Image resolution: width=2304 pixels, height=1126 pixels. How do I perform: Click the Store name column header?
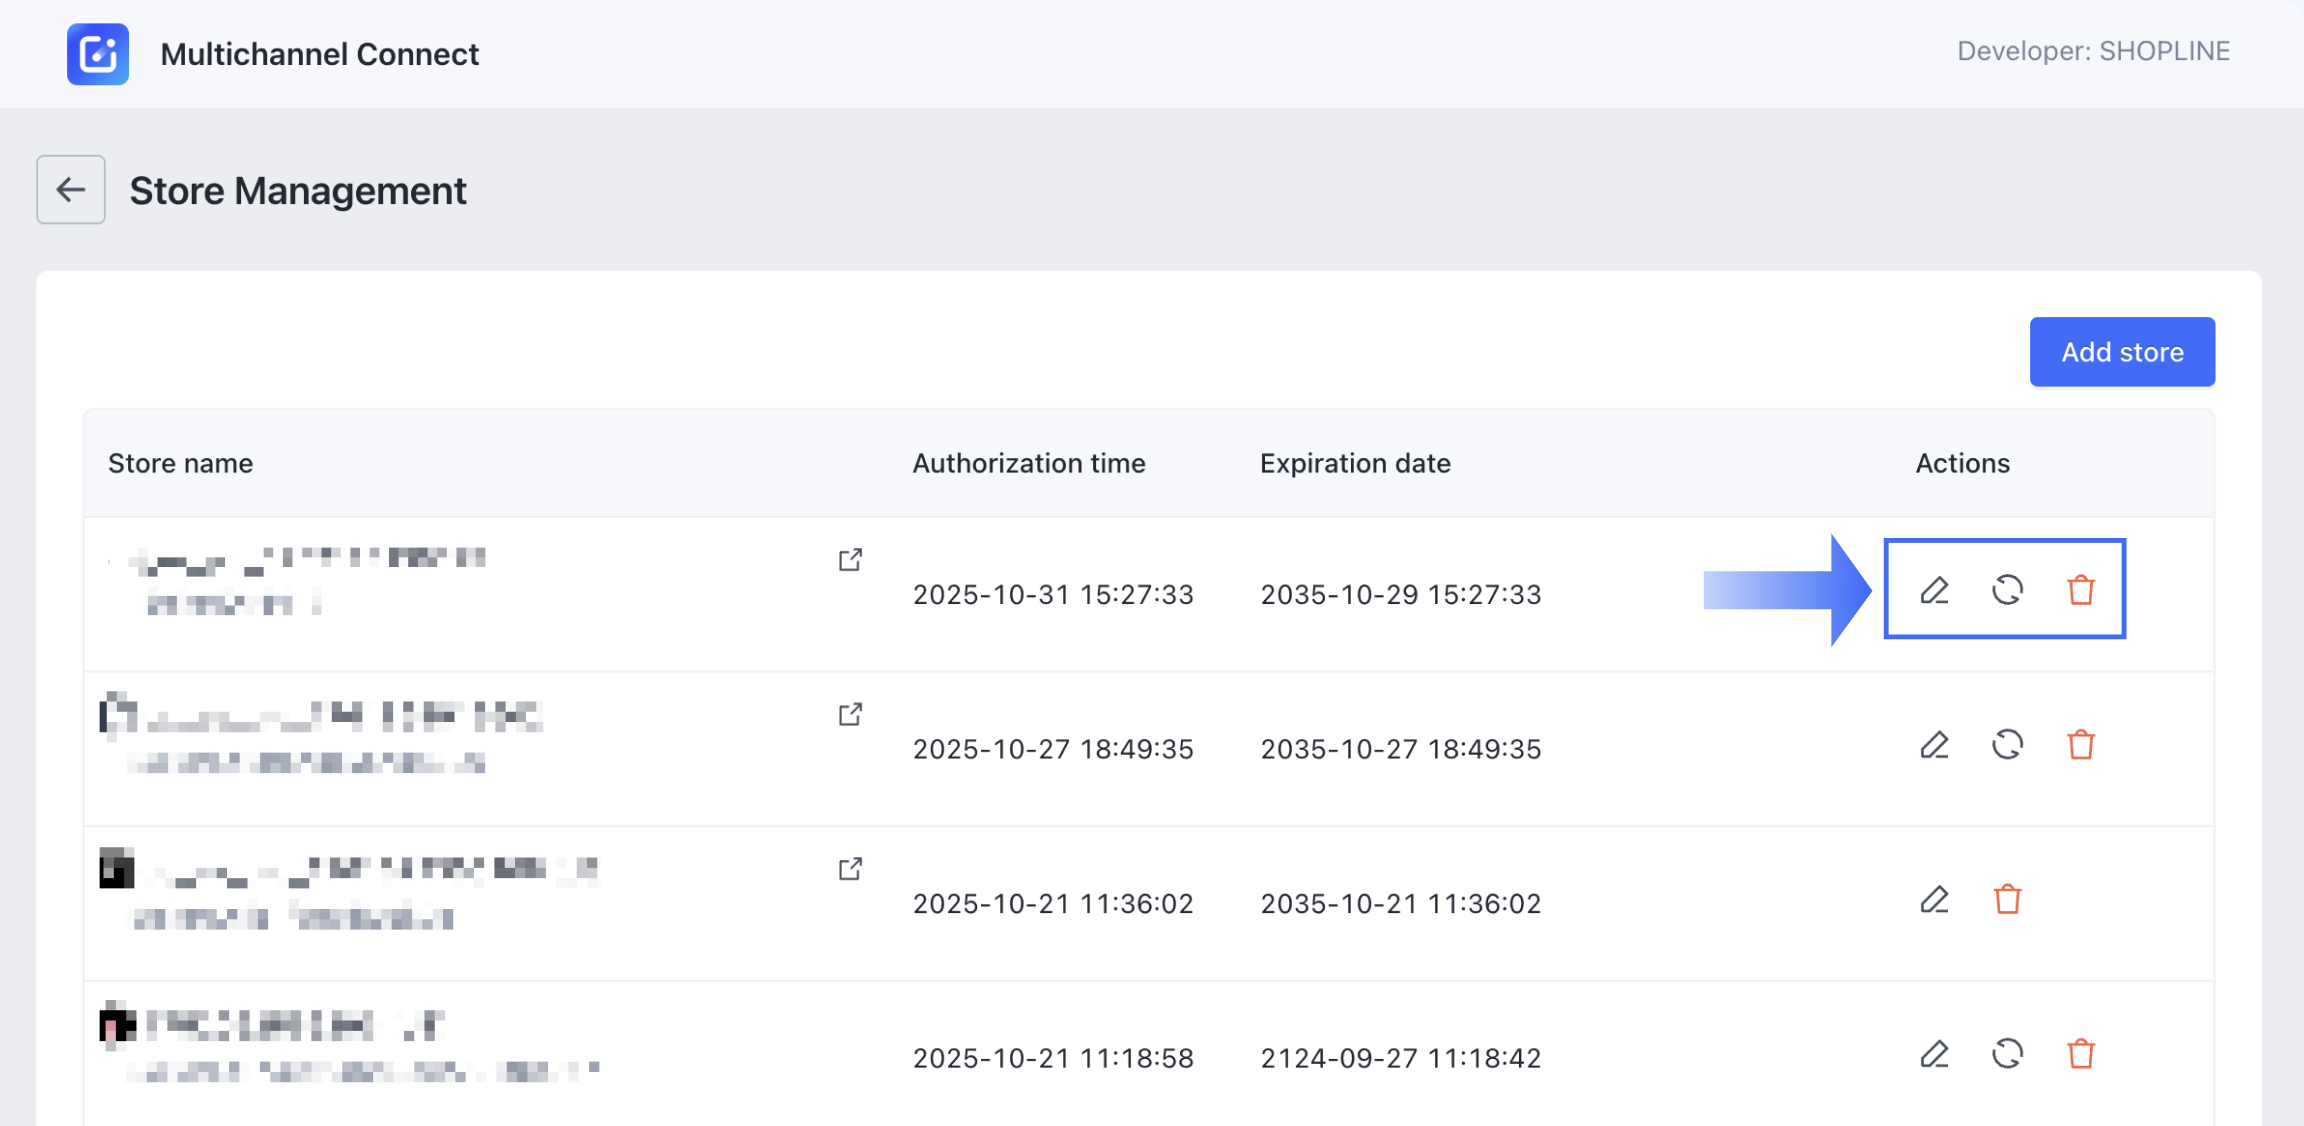[180, 463]
